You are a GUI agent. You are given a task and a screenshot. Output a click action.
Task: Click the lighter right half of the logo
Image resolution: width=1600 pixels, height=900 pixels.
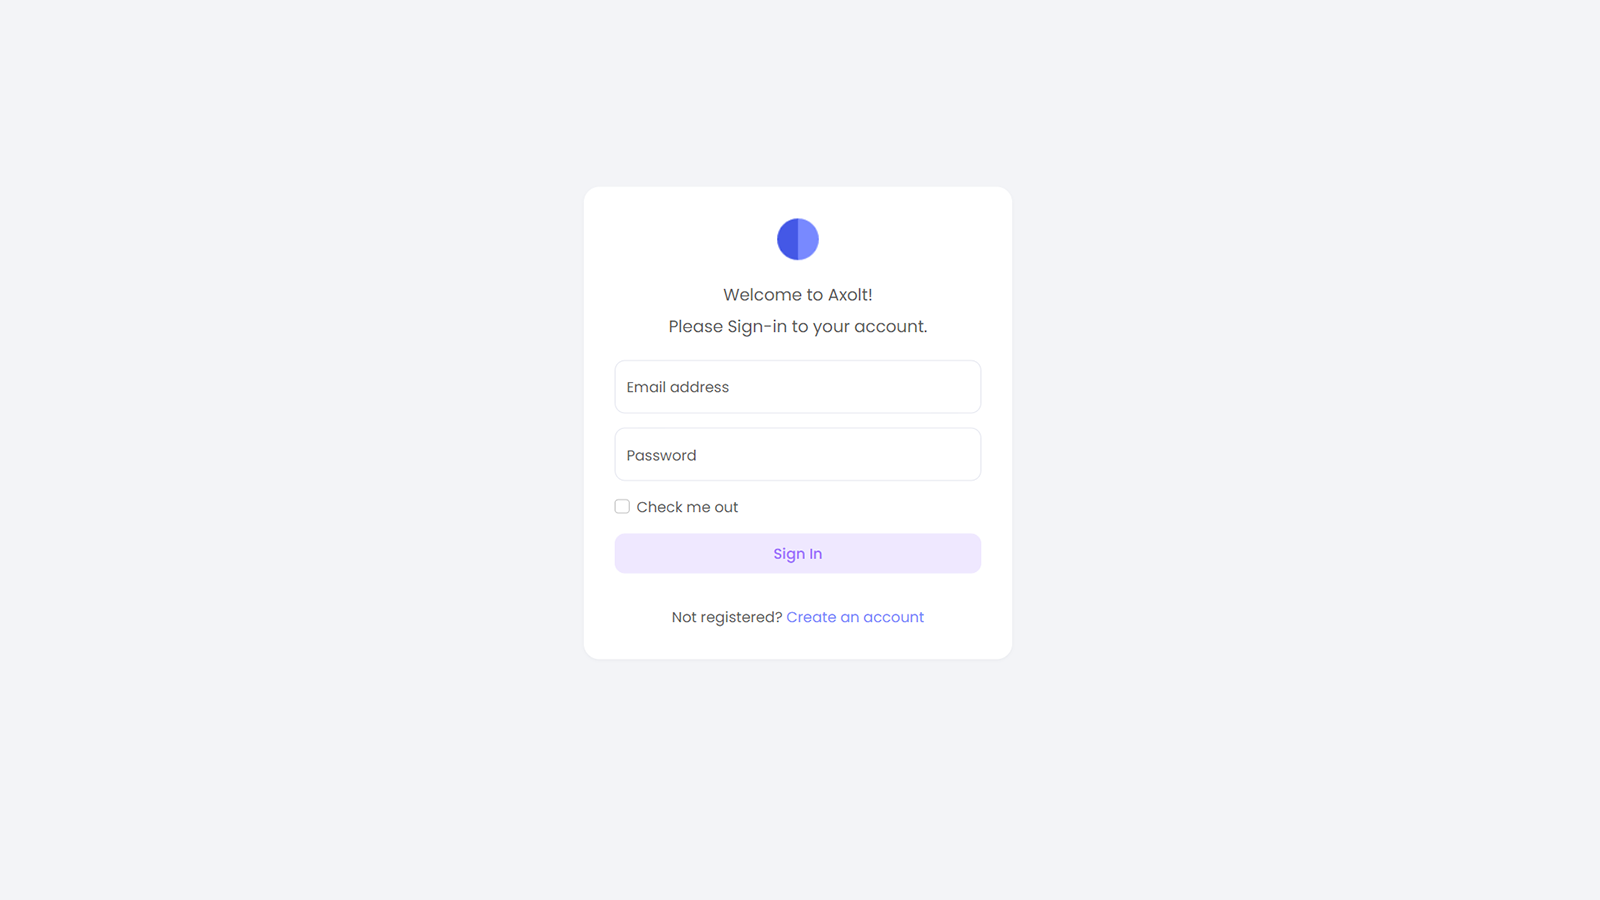tap(808, 239)
